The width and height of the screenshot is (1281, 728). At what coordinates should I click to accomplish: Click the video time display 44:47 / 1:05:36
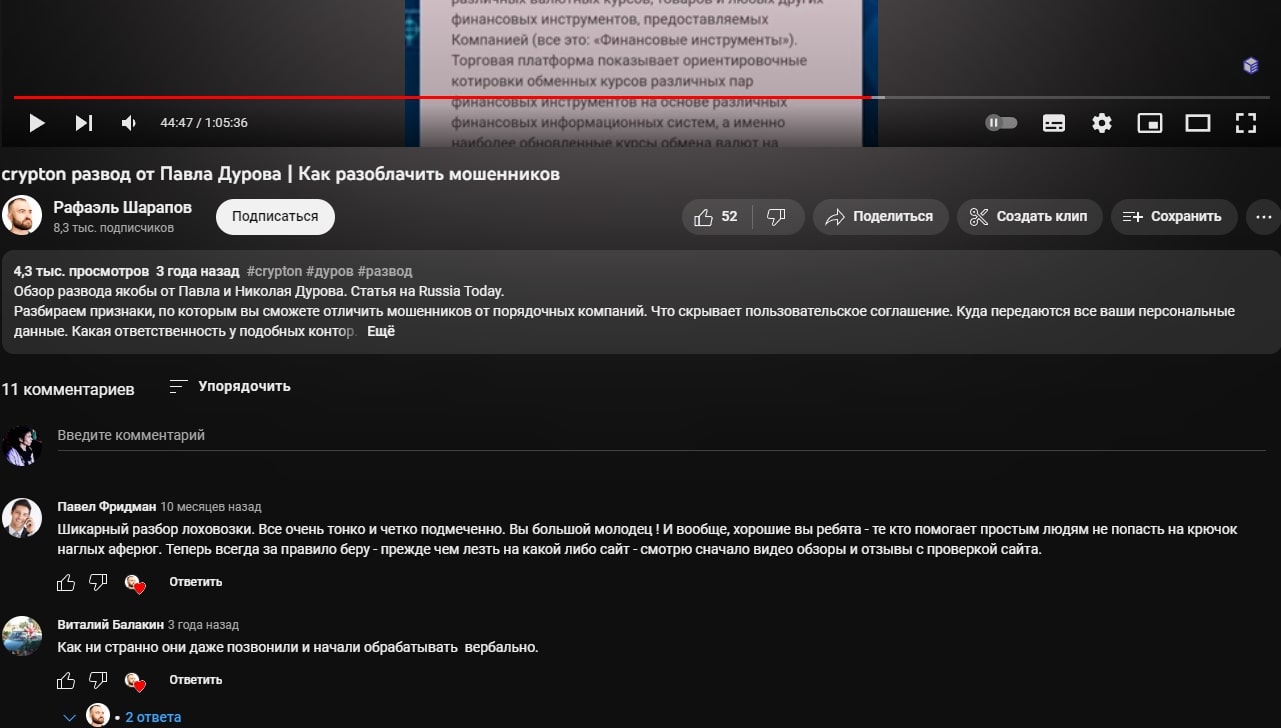[204, 123]
